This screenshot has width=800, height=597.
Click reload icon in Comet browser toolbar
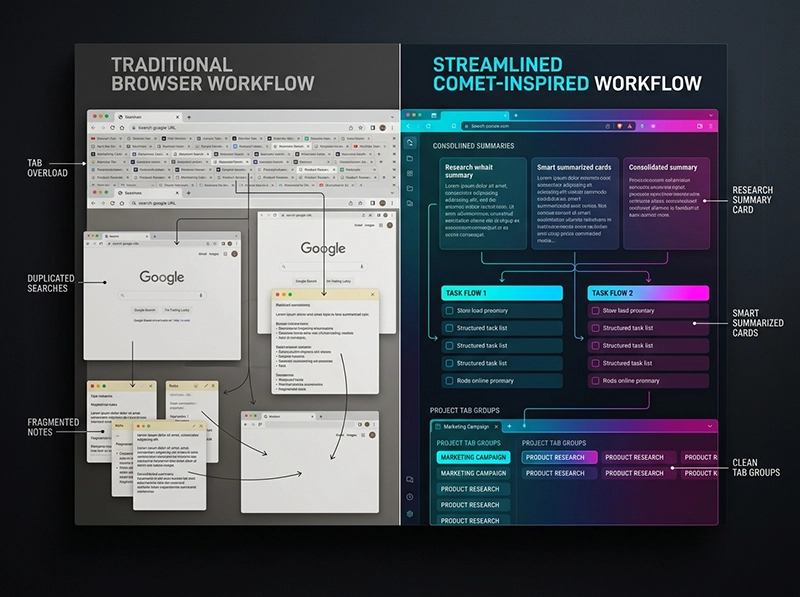click(x=428, y=126)
